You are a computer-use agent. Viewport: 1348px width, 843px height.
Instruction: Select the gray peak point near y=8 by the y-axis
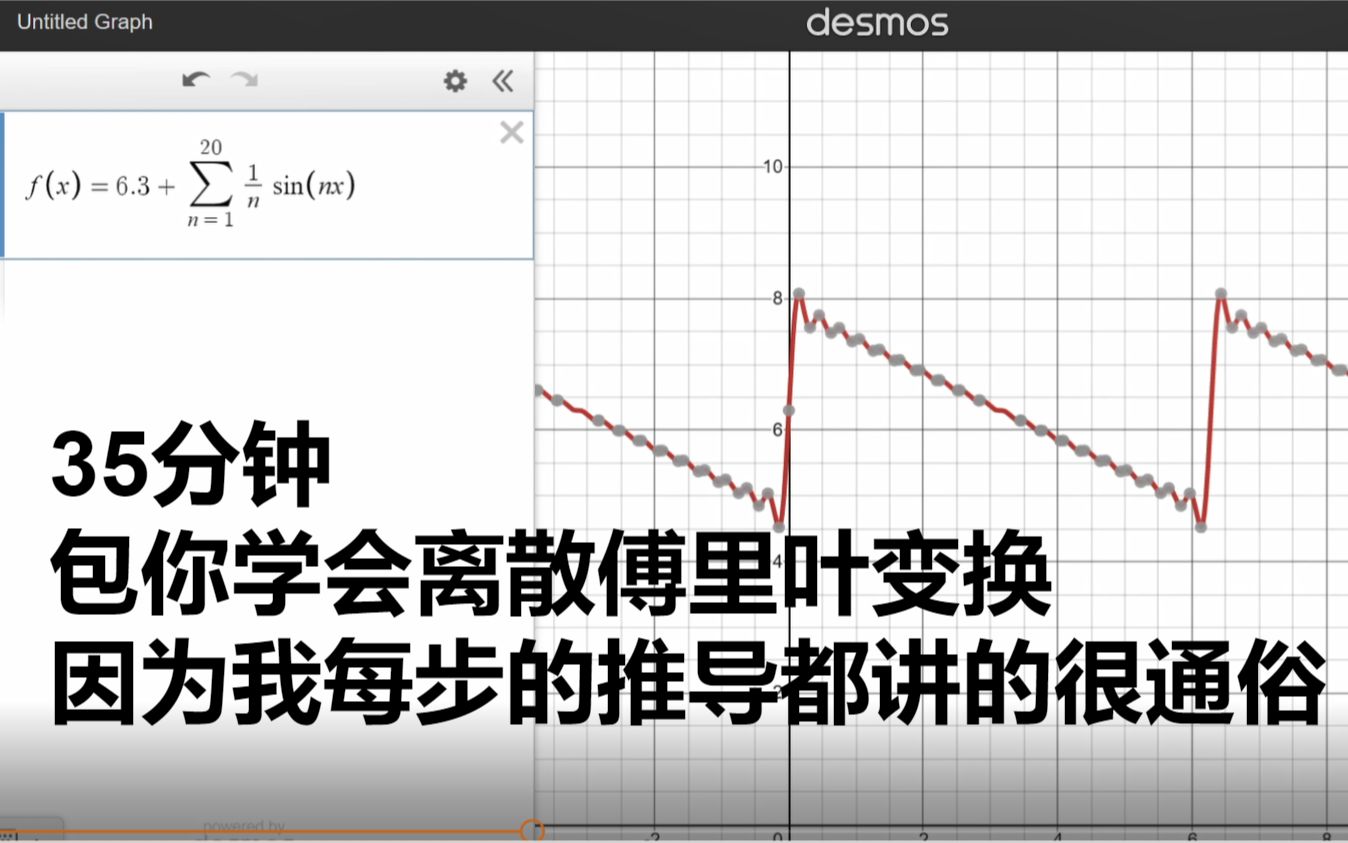click(x=799, y=294)
